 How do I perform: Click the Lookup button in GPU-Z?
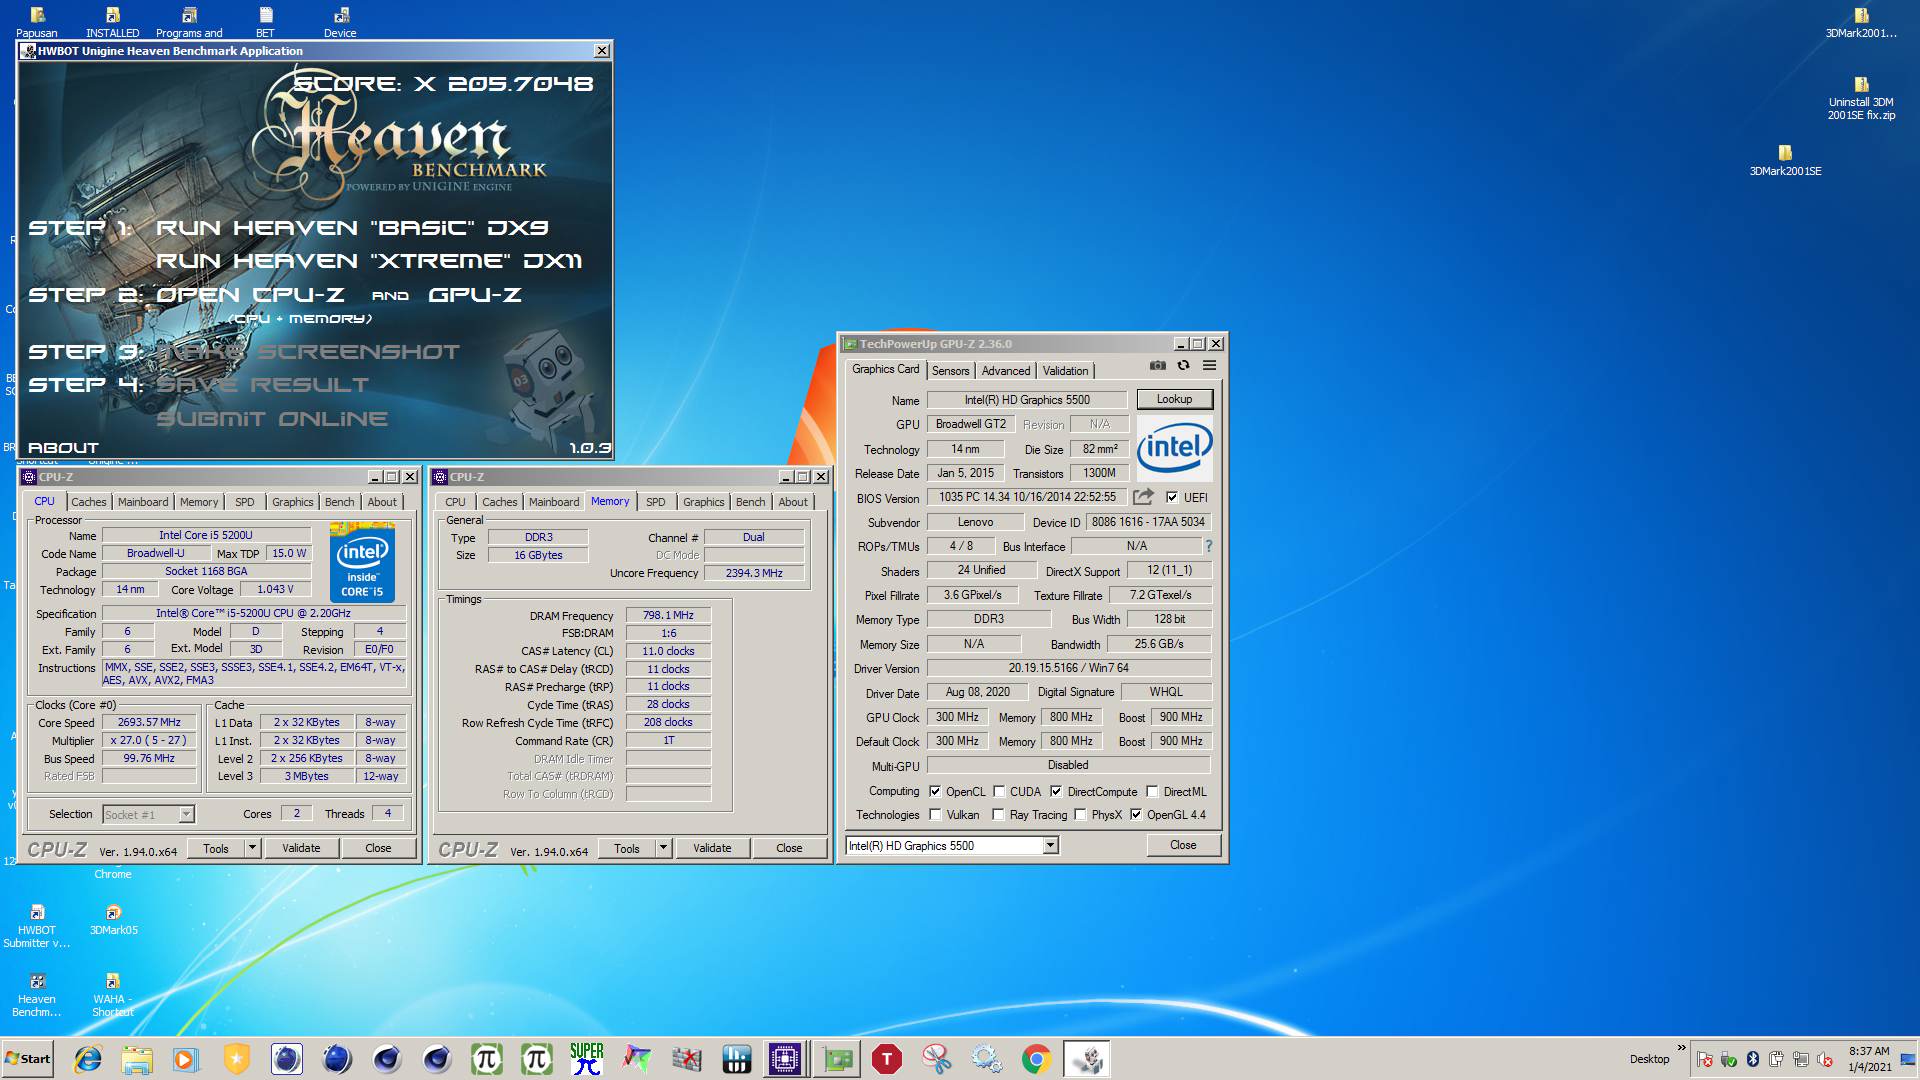[x=1174, y=399]
